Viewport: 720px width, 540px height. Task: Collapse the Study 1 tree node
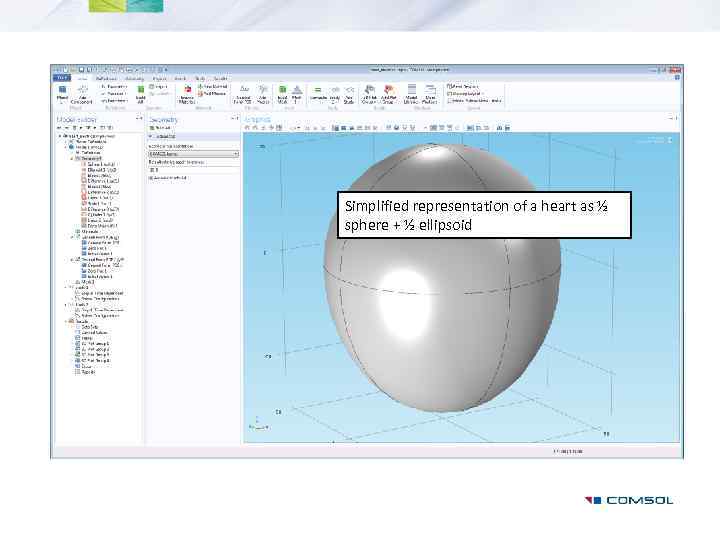(66, 287)
